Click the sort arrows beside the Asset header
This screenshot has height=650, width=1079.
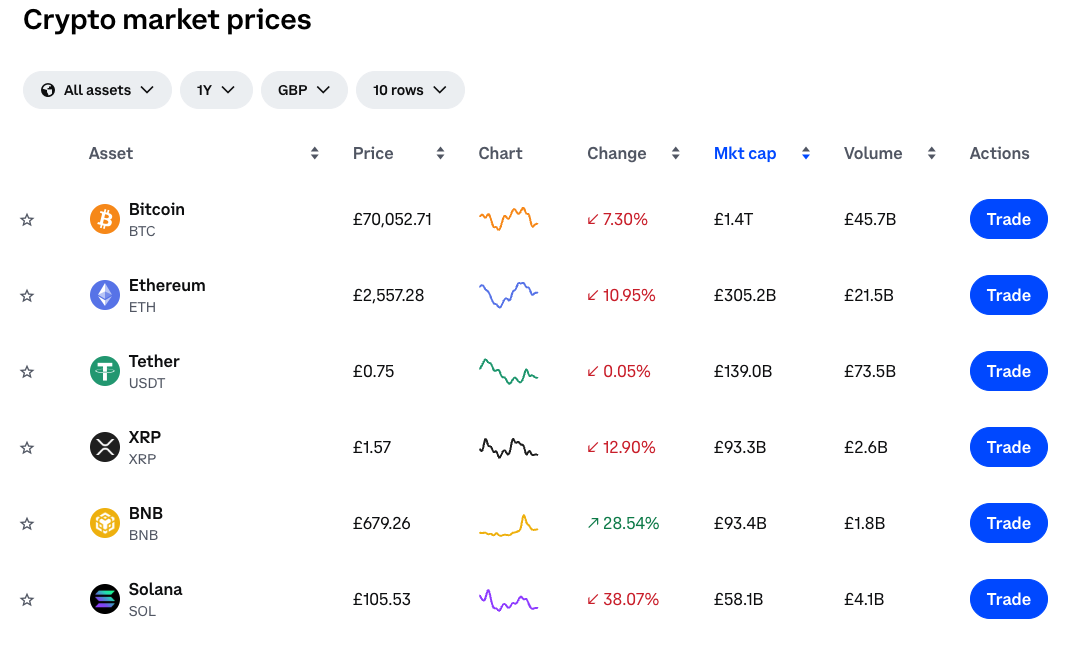[x=314, y=153]
